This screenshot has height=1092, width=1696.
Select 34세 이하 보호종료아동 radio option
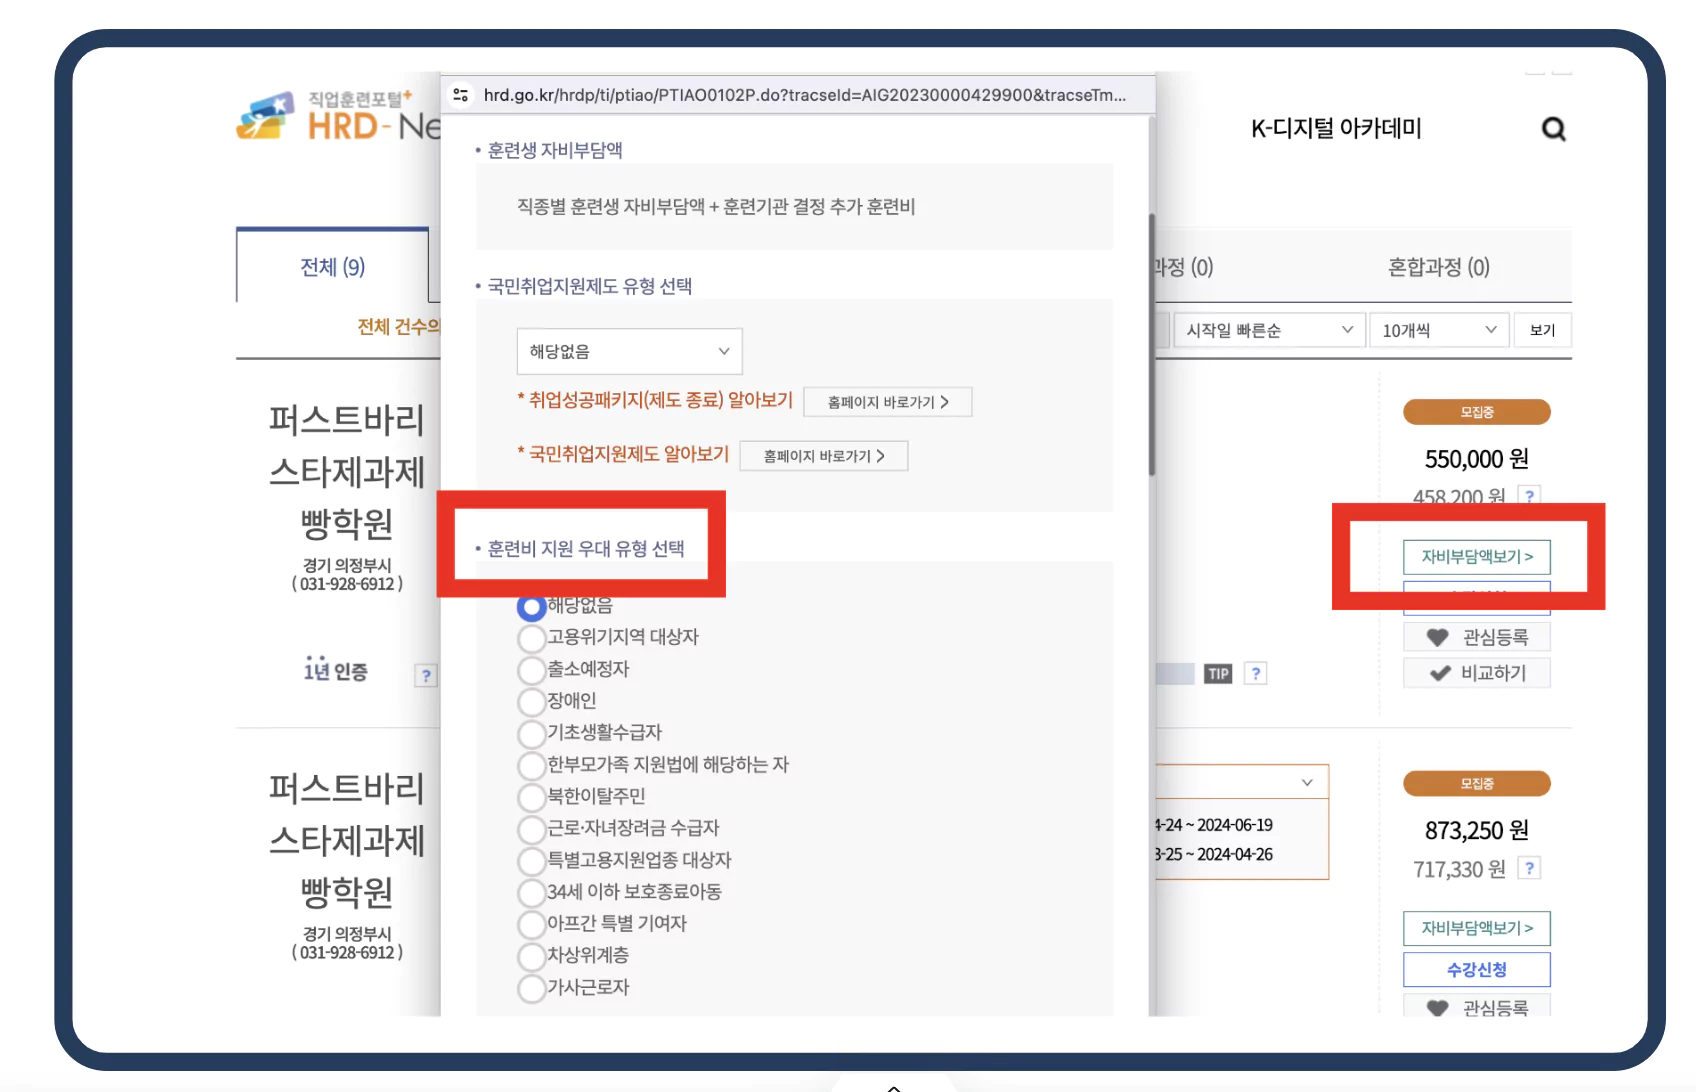click(531, 892)
